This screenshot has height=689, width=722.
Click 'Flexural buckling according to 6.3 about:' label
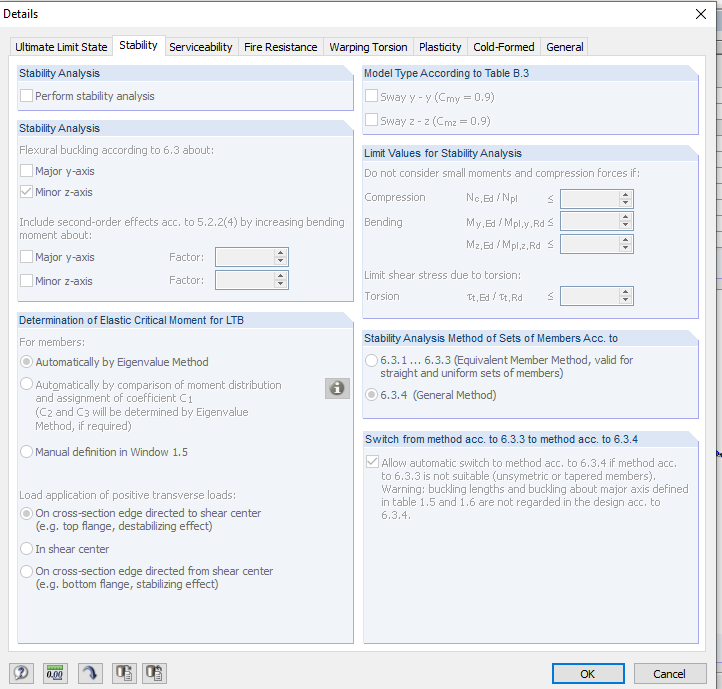[116, 150]
